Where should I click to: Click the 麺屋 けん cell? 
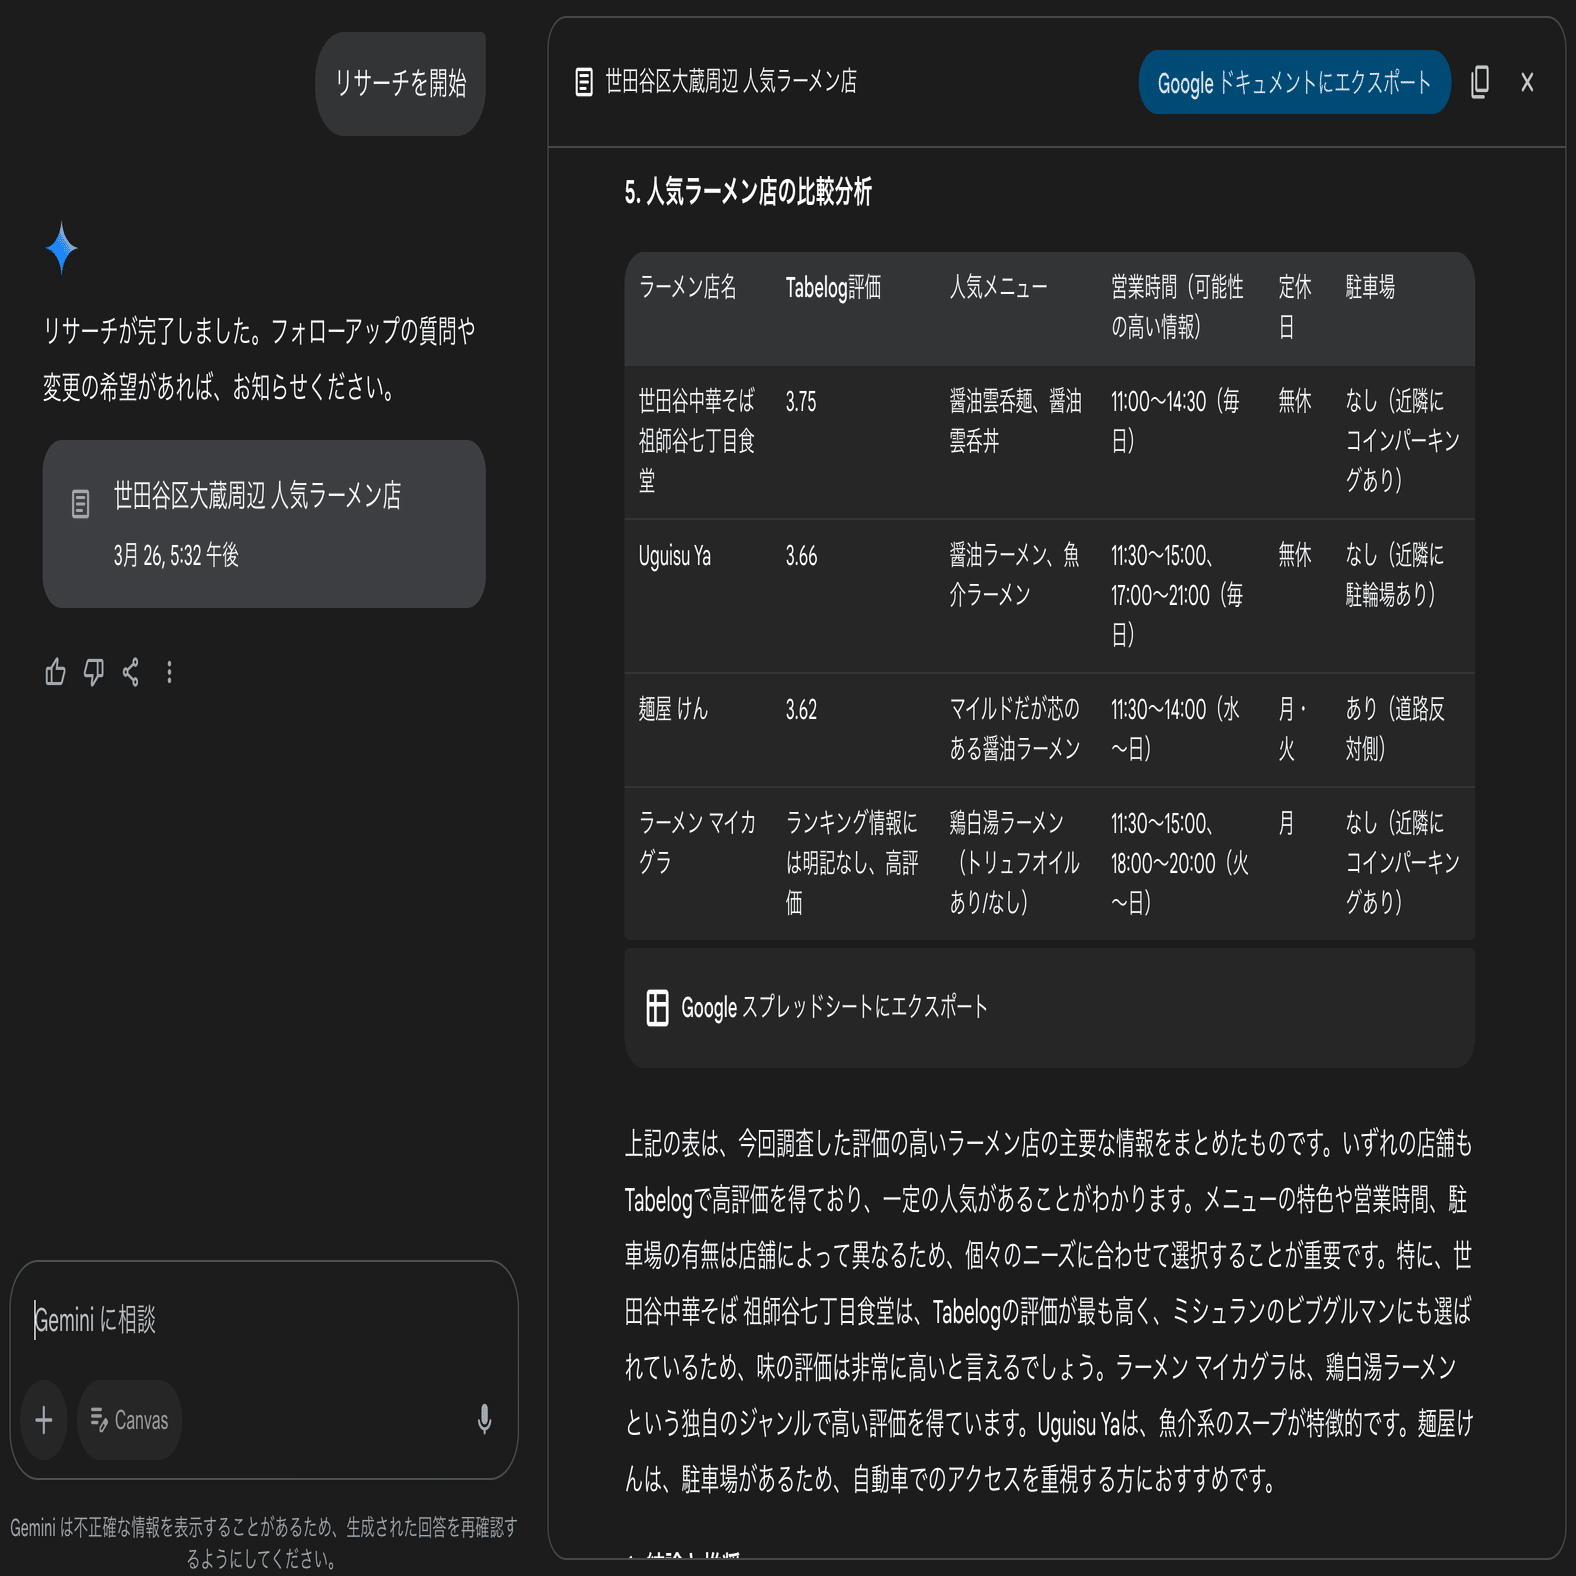coord(673,710)
